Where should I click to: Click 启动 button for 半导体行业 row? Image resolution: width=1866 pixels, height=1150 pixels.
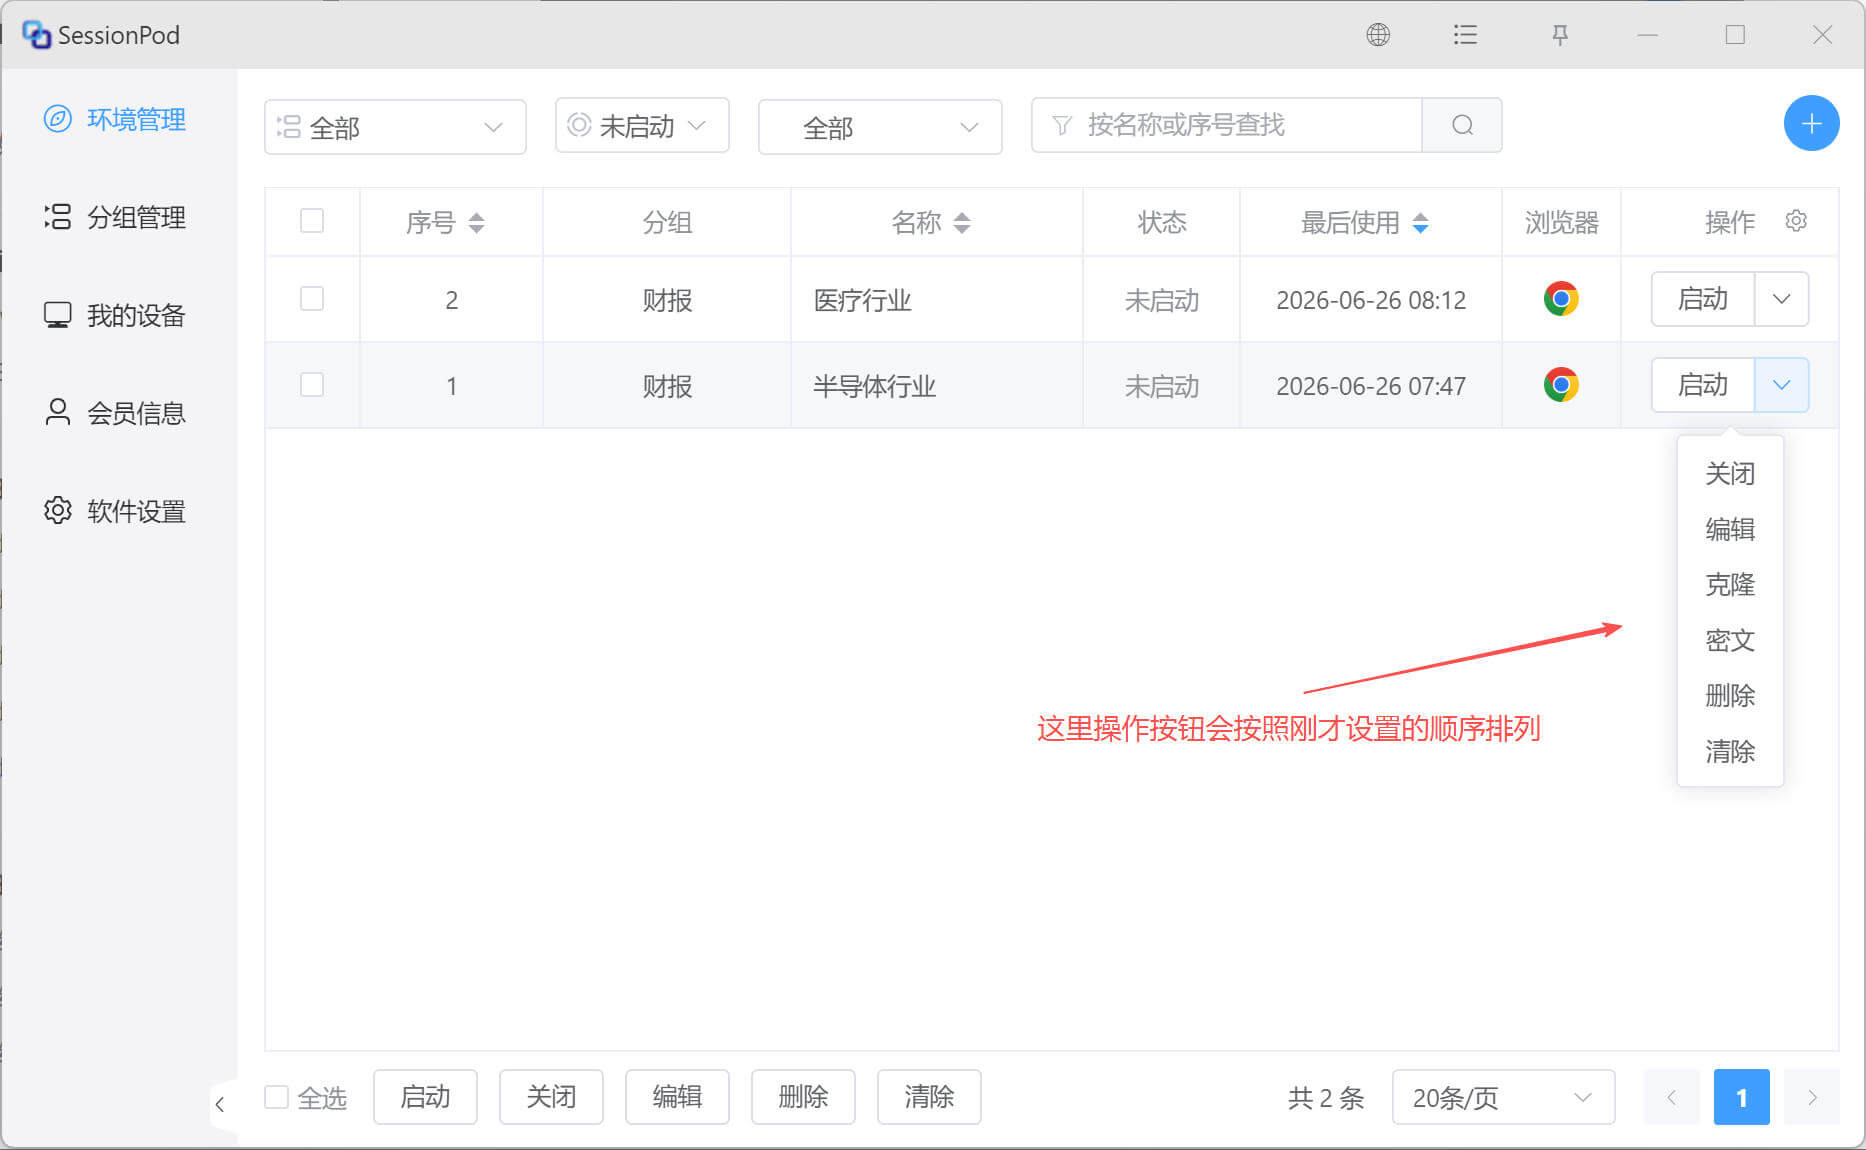click(x=1702, y=385)
